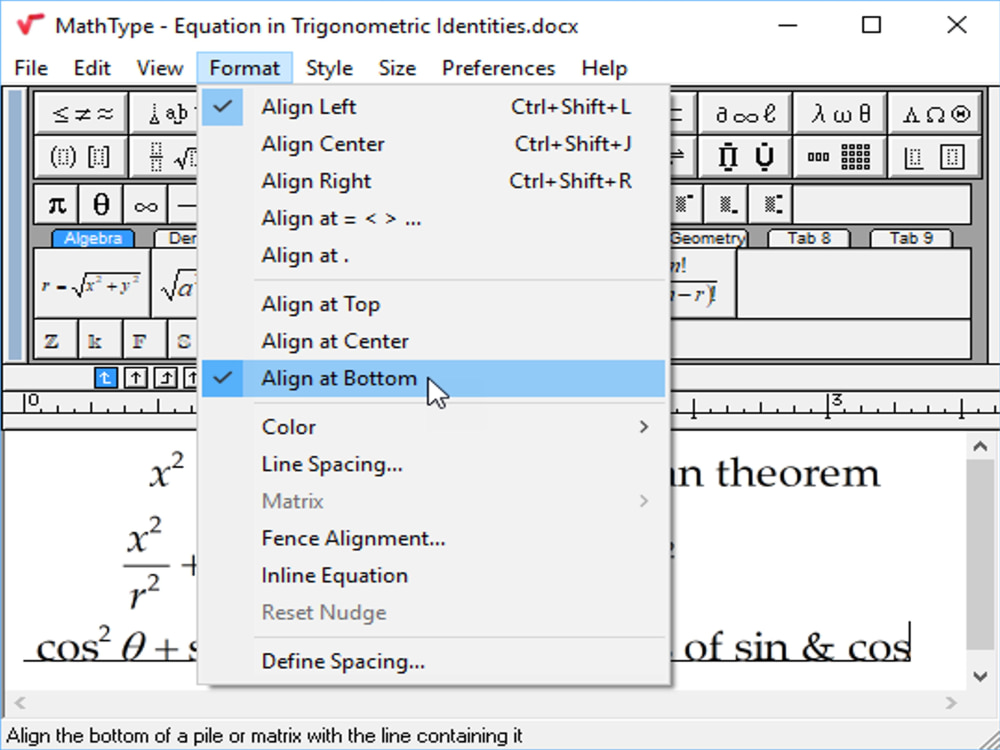1000x750 pixels.
Task: Switch to Tab 9
Action: point(911,238)
